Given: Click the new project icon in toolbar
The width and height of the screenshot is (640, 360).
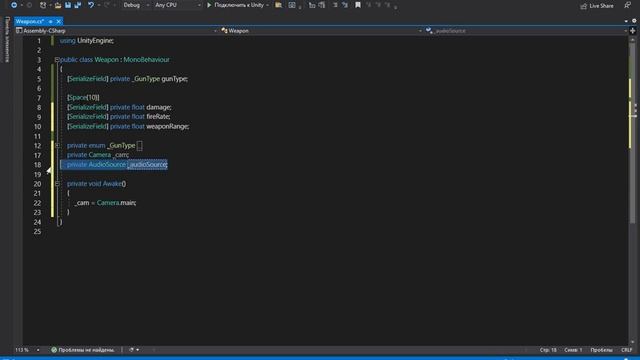Looking at the screenshot, I should click(43, 5).
